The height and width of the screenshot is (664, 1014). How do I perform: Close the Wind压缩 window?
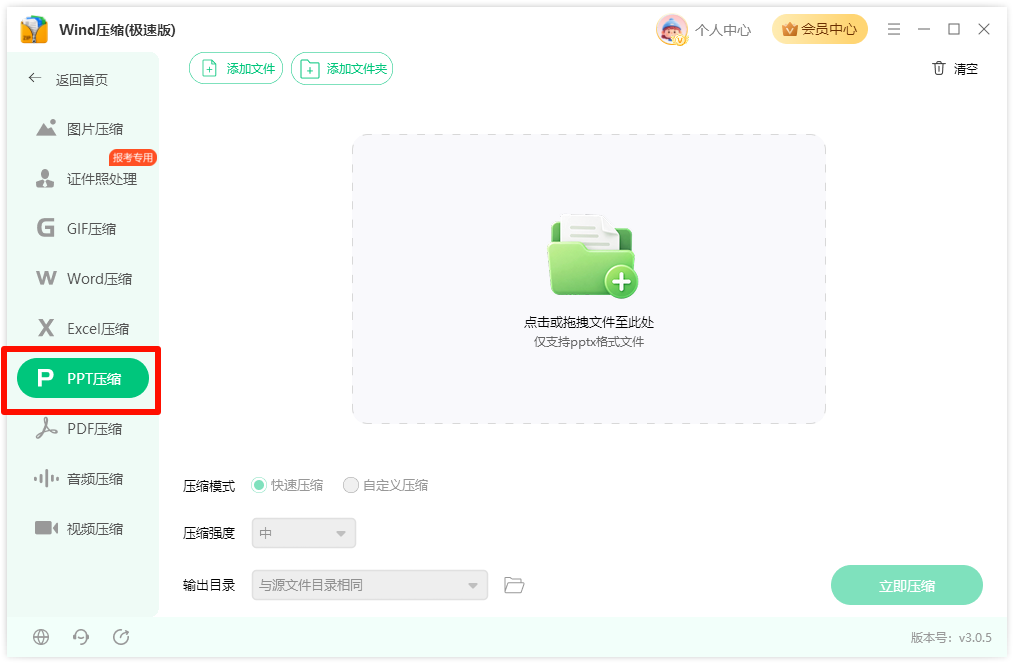(984, 29)
